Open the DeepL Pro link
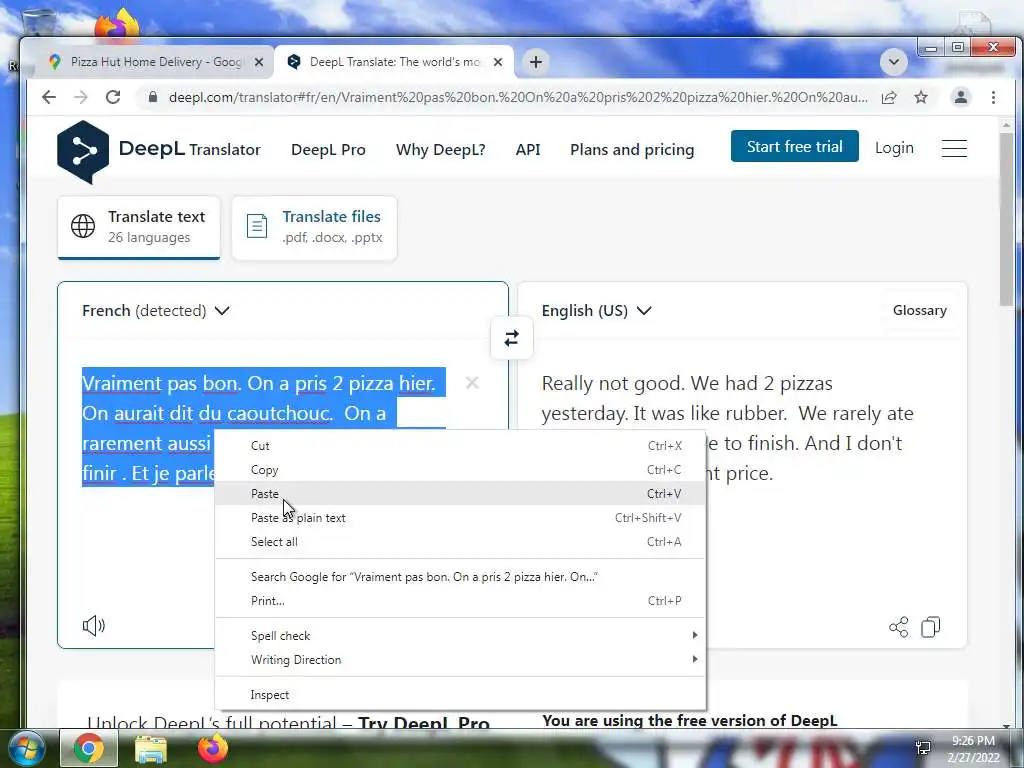 click(x=328, y=150)
